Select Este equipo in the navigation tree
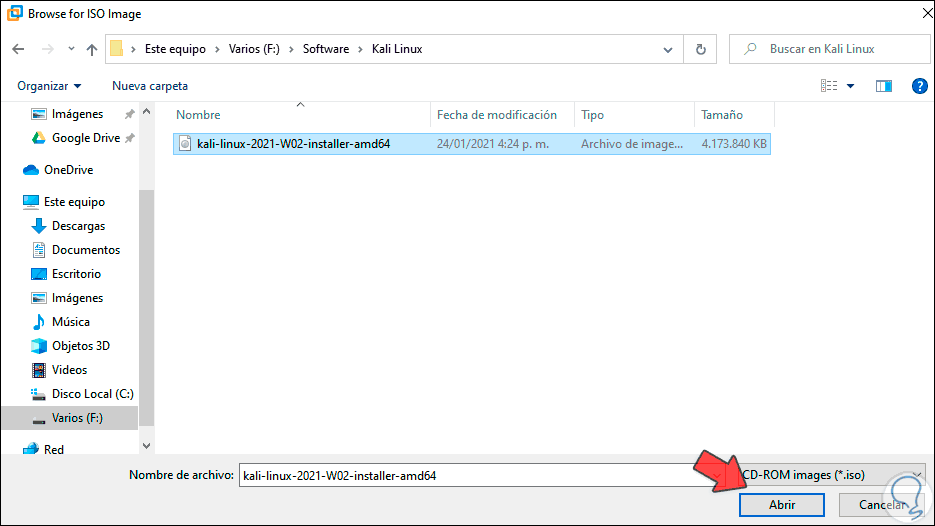 74,202
